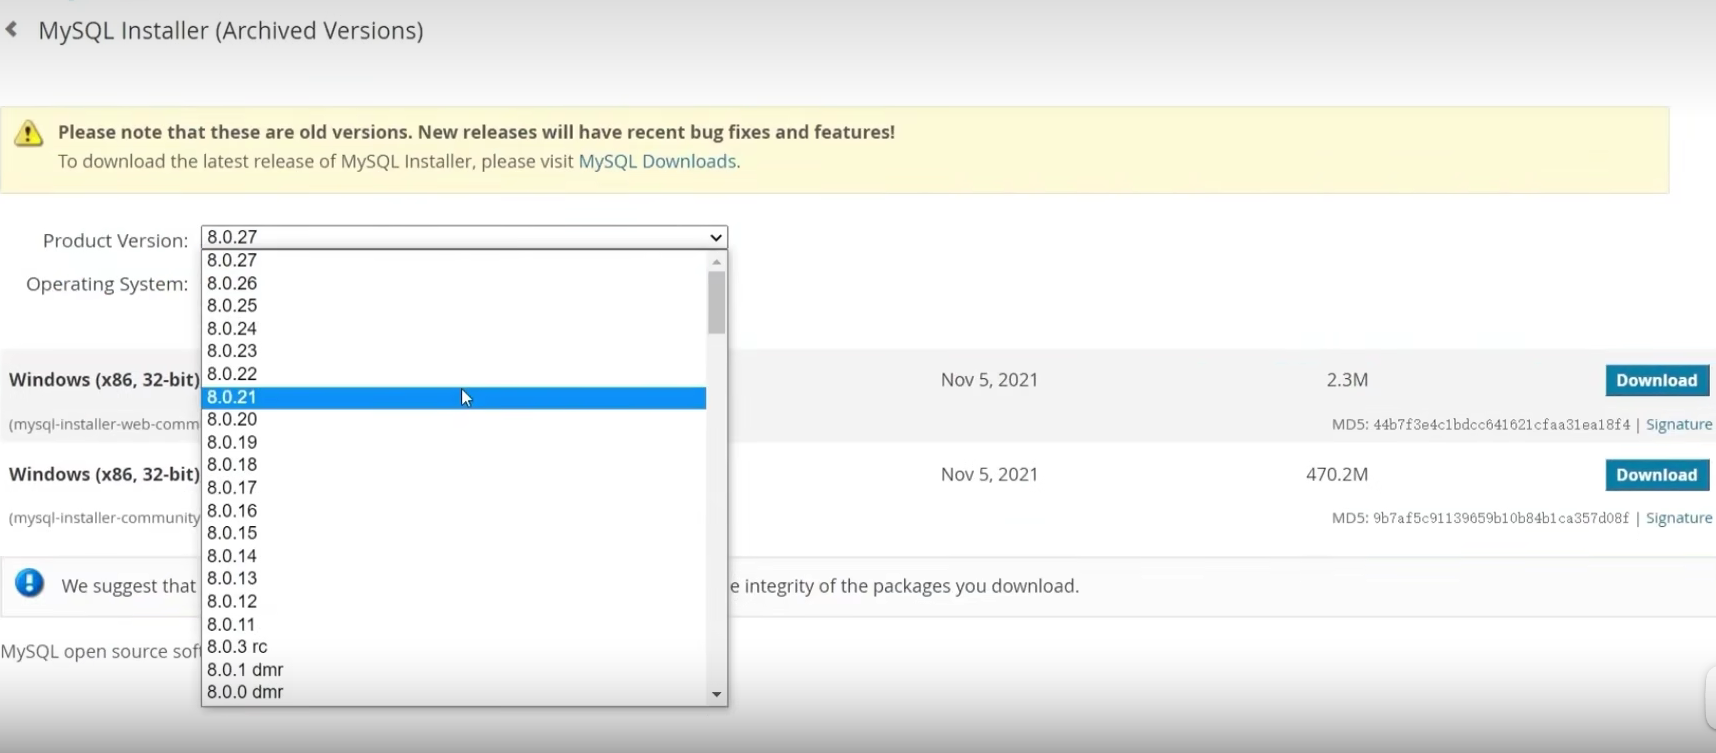1716x753 pixels.
Task: Open Signature link for the 470.2M installer
Action: [x=1679, y=518]
